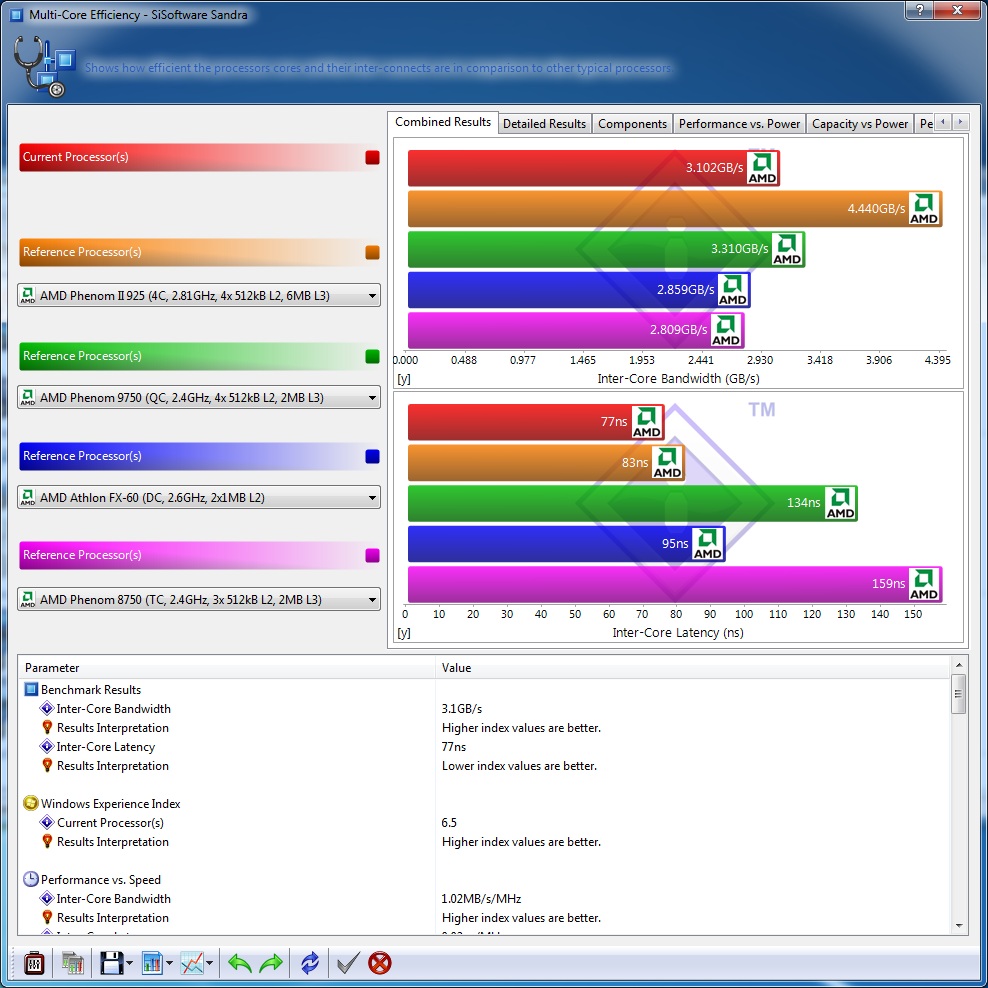Click the bar chart type icon
The width and height of the screenshot is (988, 988).
pos(152,963)
